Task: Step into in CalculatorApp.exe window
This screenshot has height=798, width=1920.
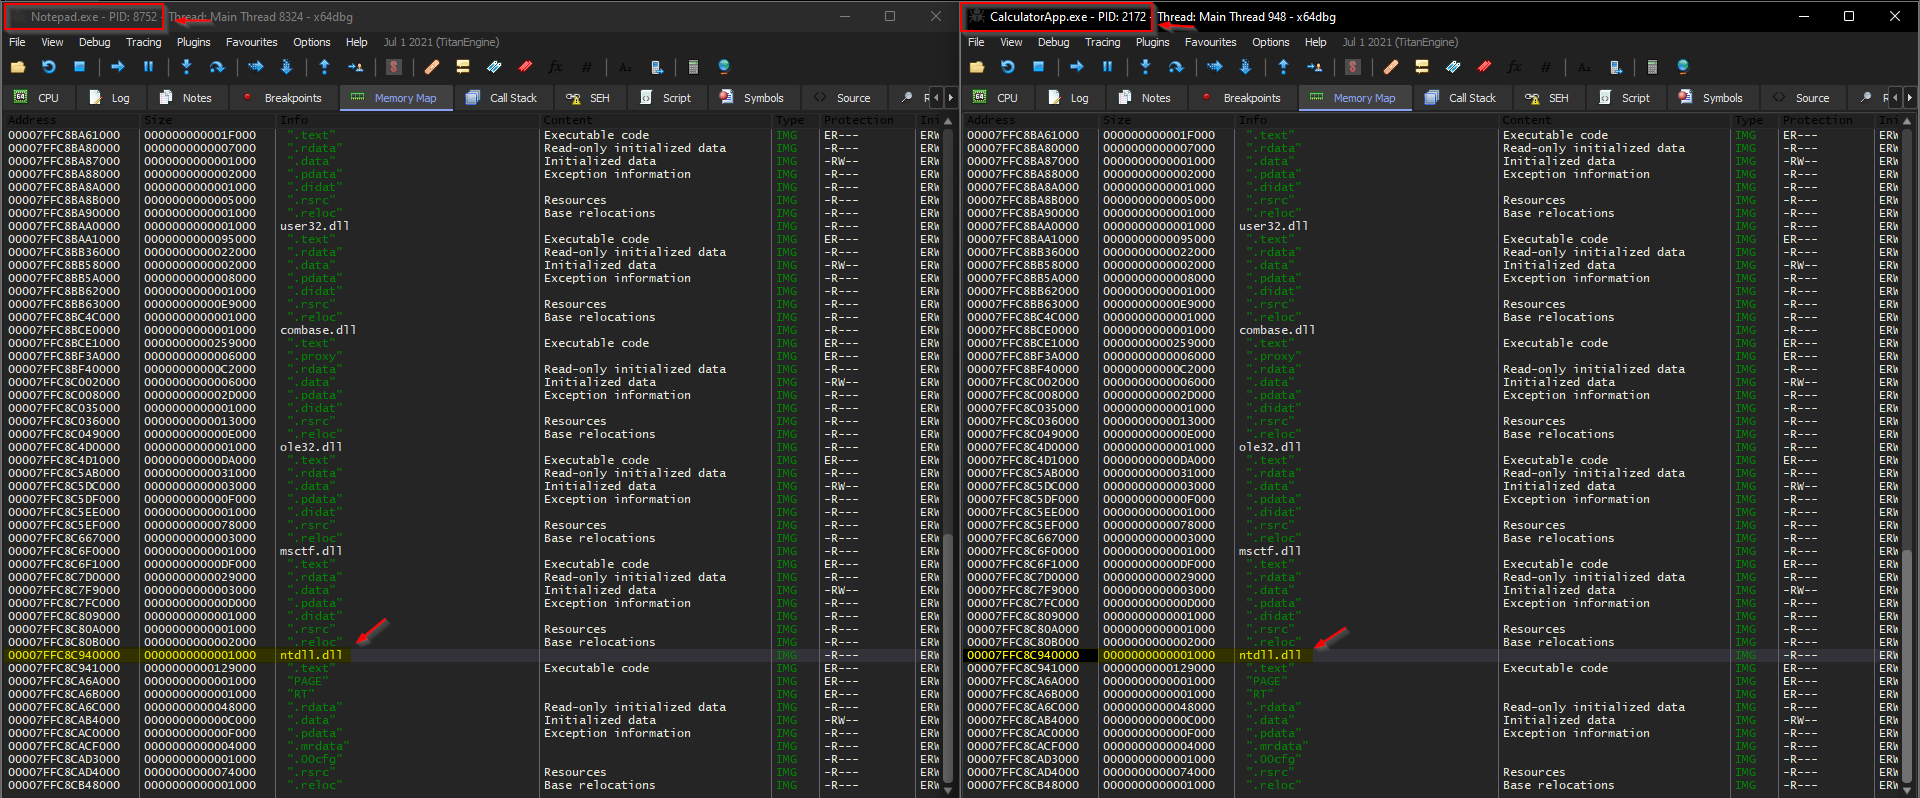Action: point(1145,67)
